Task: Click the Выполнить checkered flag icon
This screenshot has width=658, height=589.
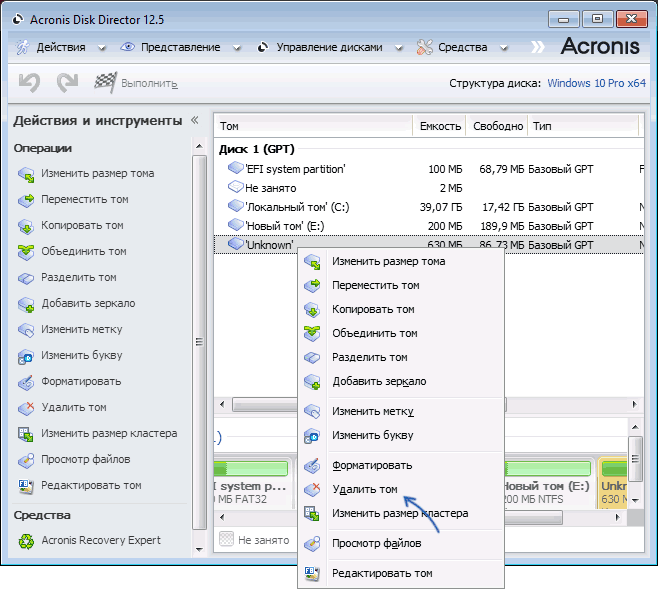Action: coord(105,84)
